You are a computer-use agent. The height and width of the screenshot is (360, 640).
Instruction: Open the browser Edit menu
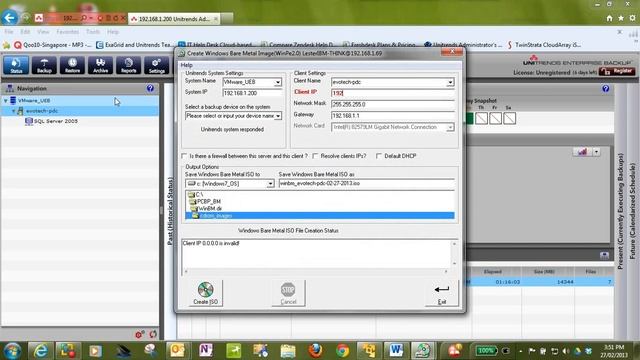coord(25,31)
